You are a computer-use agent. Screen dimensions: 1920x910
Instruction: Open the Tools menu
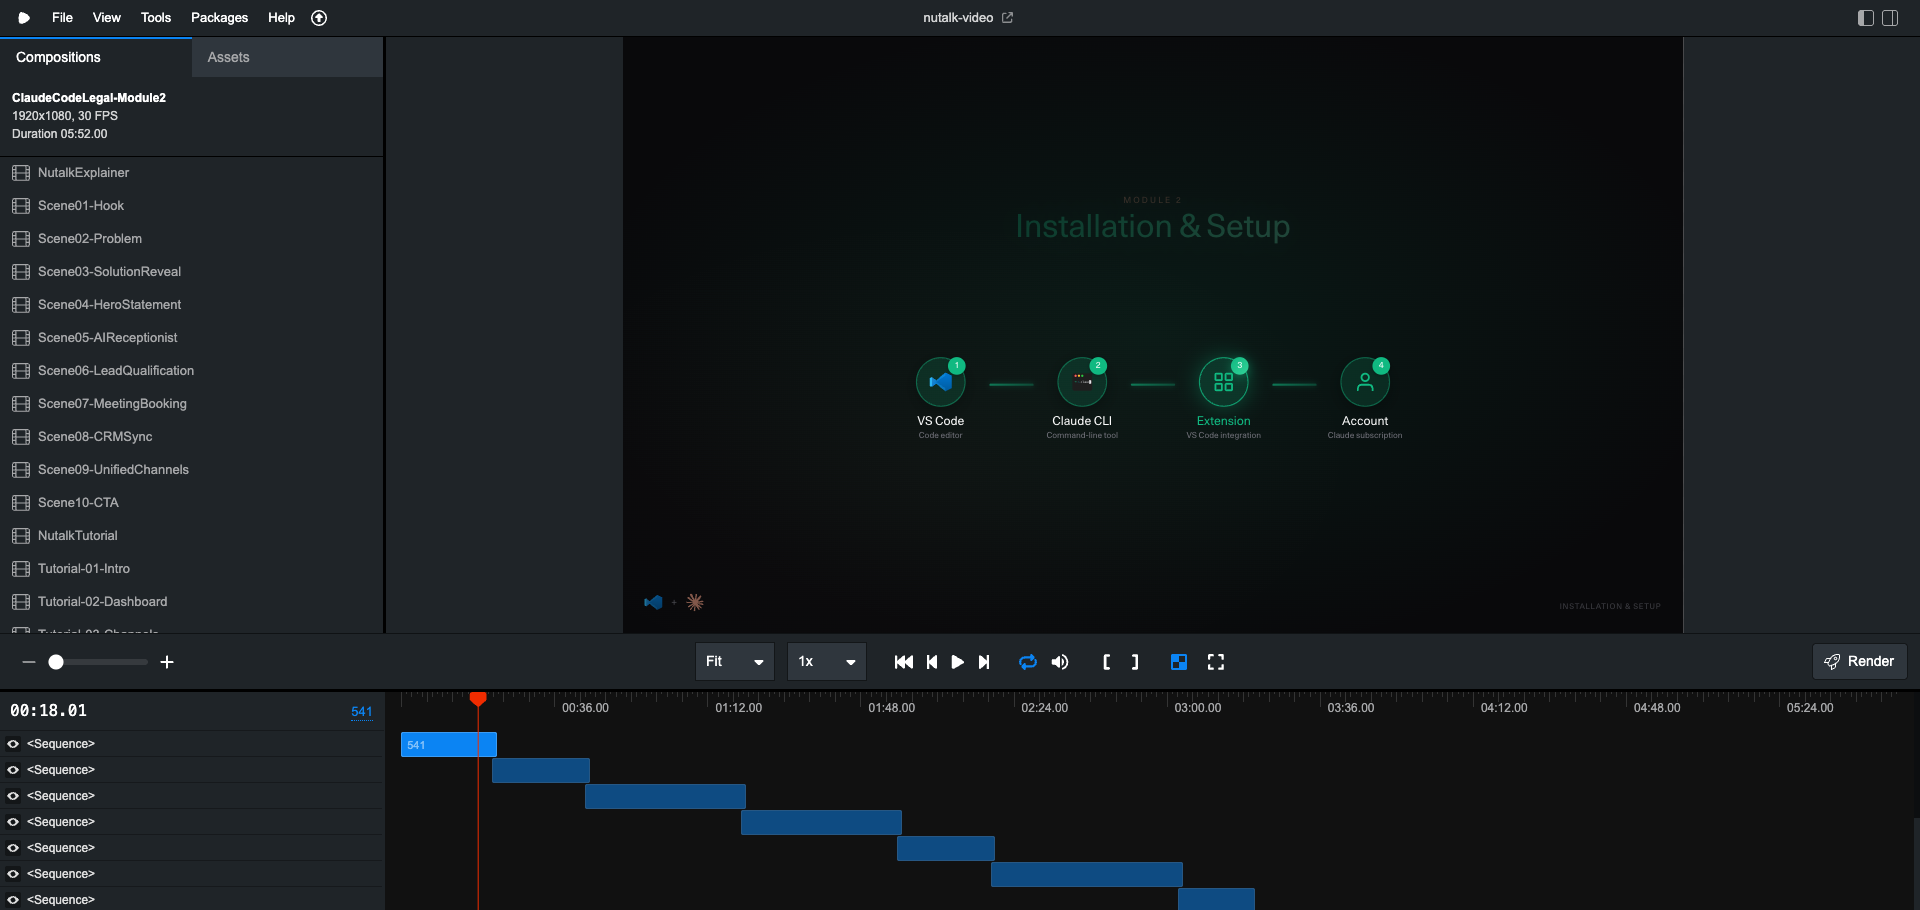coord(155,17)
